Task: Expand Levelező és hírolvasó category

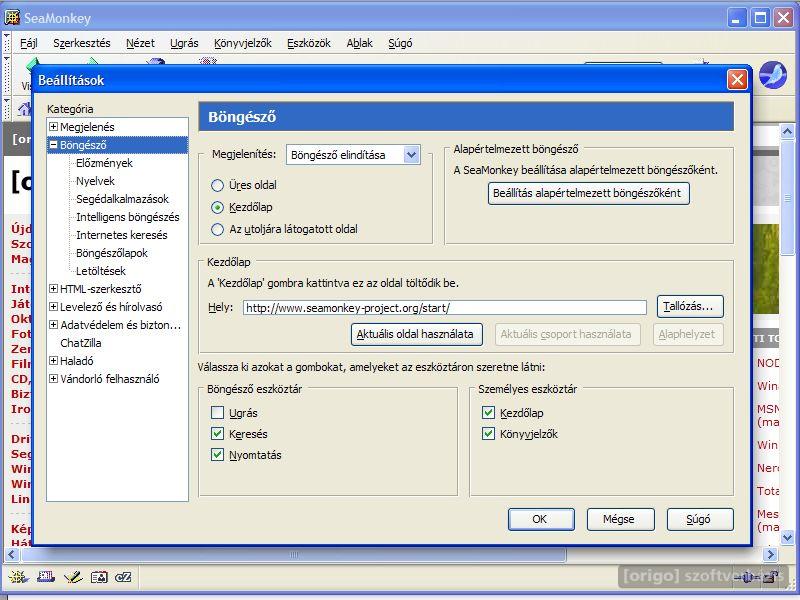Action: 53,307
